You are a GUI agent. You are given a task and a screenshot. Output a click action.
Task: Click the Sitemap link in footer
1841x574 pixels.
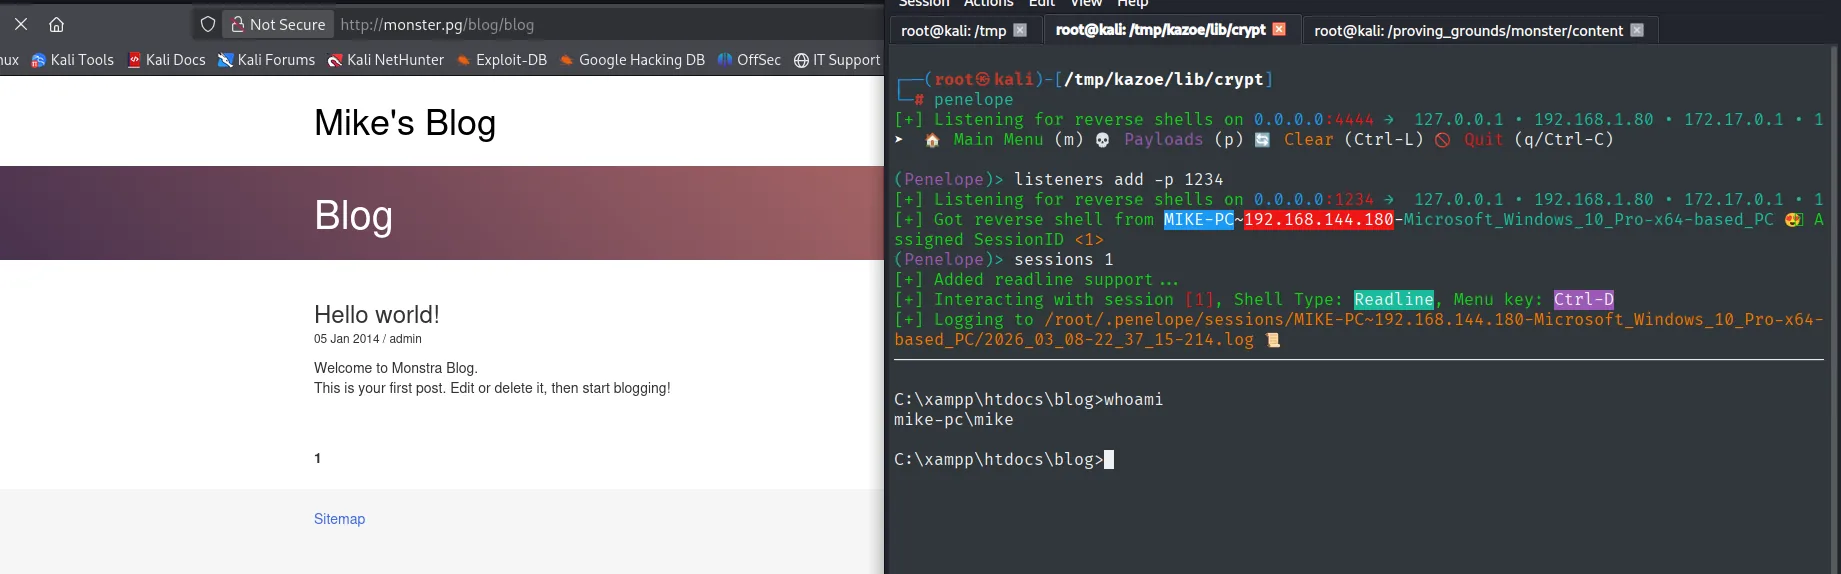click(x=339, y=519)
